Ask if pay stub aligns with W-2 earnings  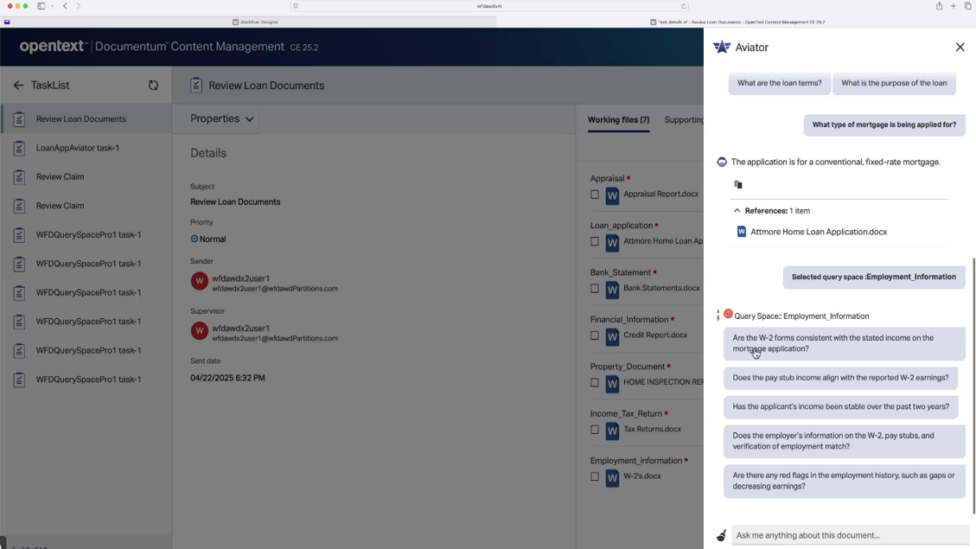click(x=840, y=378)
